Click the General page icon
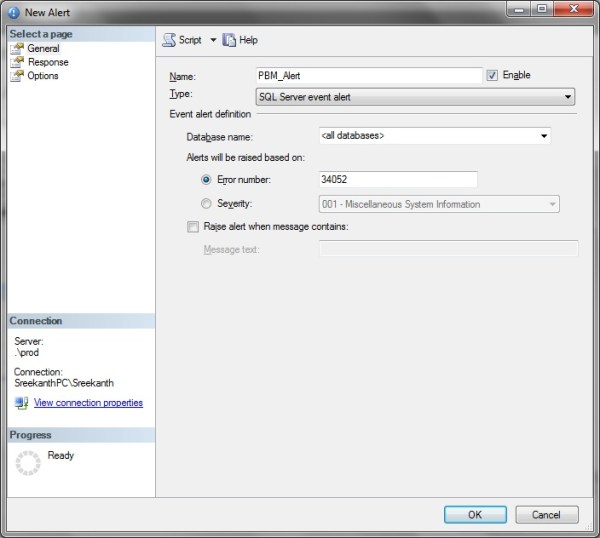The height and width of the screenshot is (538, 600). tap(17, 48)
